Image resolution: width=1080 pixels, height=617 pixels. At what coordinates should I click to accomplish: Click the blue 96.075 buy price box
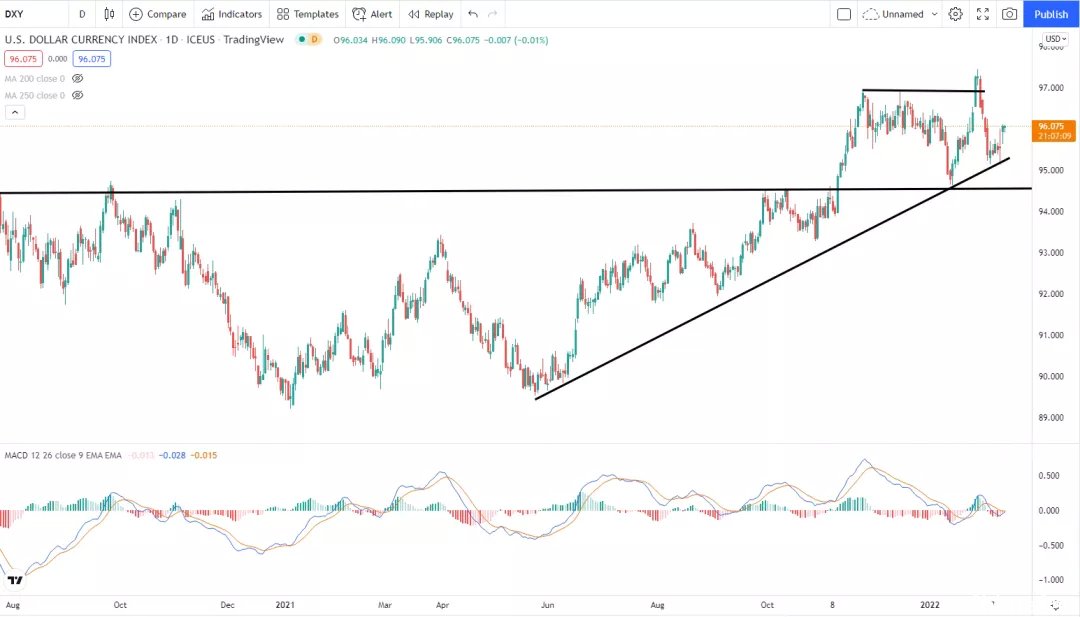coord(92,59)
